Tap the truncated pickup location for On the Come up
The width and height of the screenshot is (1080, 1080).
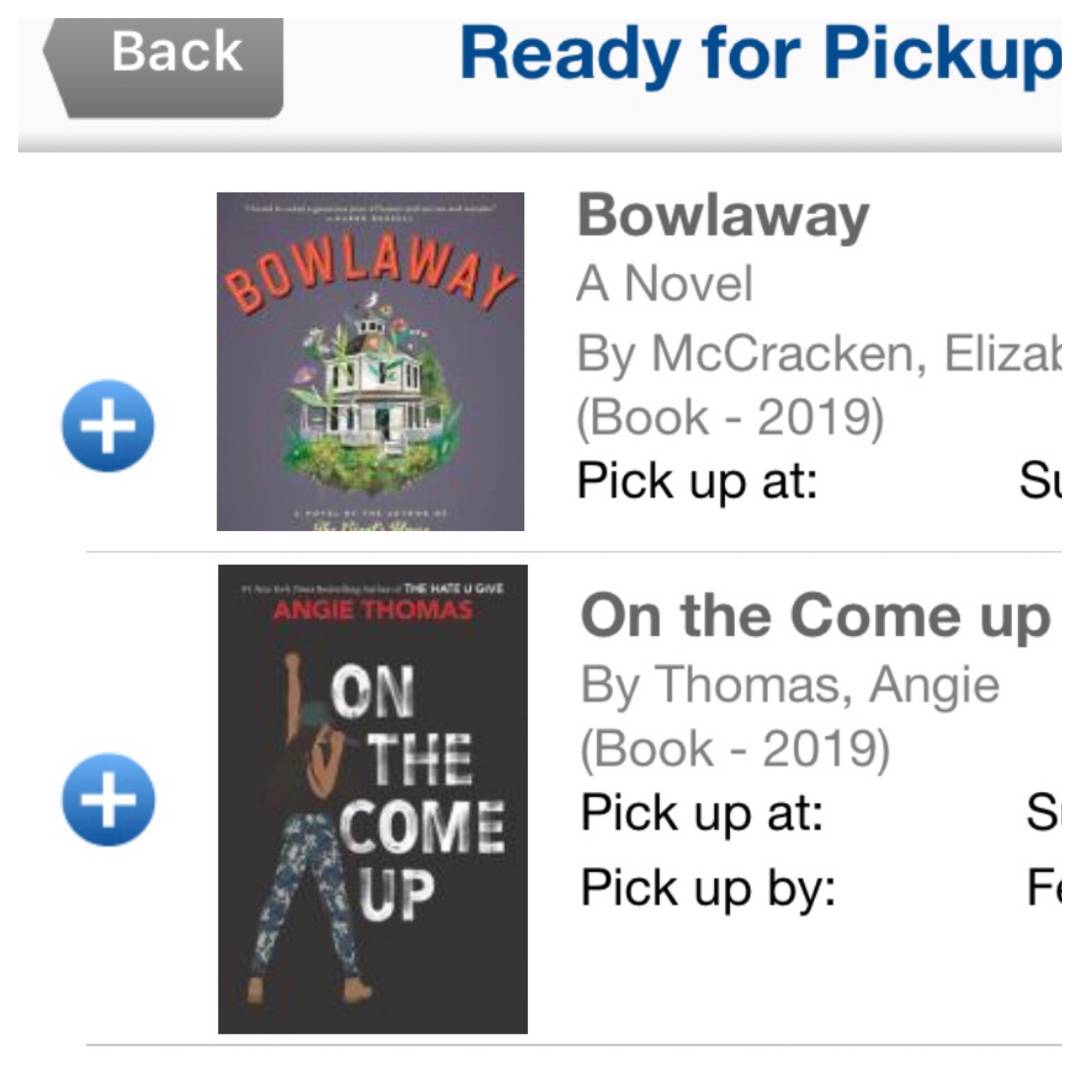1042,812
